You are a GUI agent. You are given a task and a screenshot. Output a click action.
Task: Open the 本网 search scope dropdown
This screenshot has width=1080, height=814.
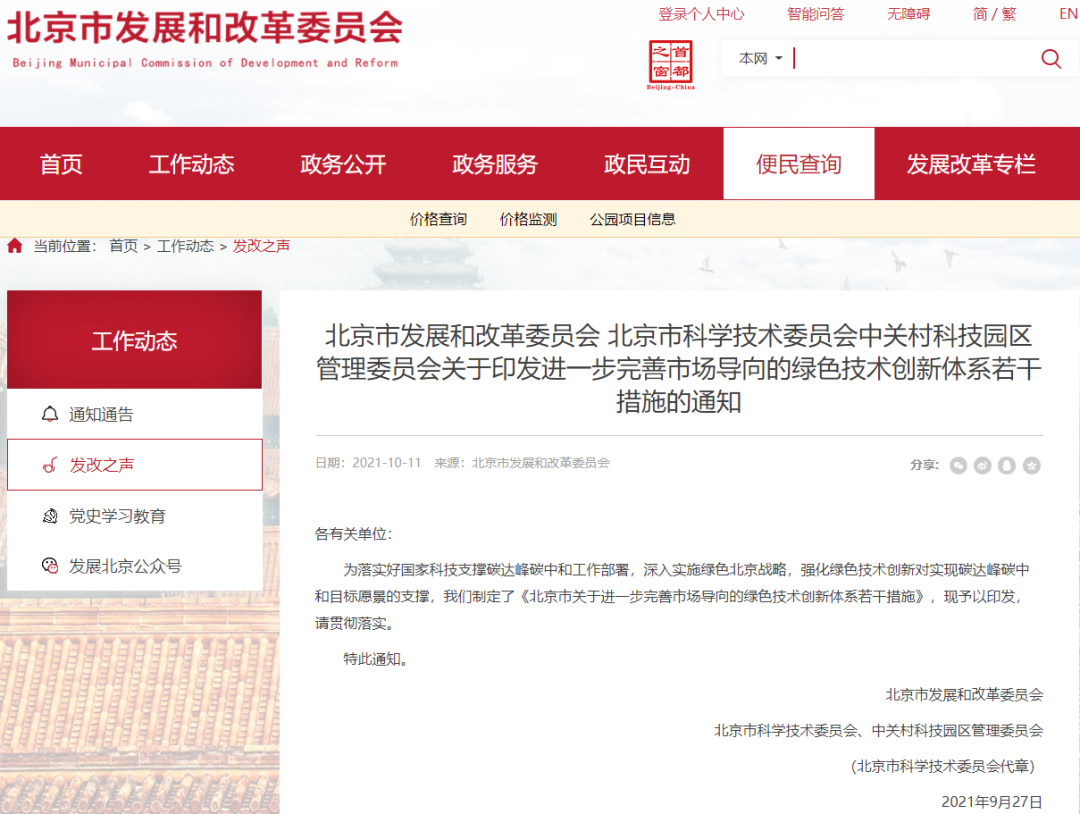pos(760,59)
